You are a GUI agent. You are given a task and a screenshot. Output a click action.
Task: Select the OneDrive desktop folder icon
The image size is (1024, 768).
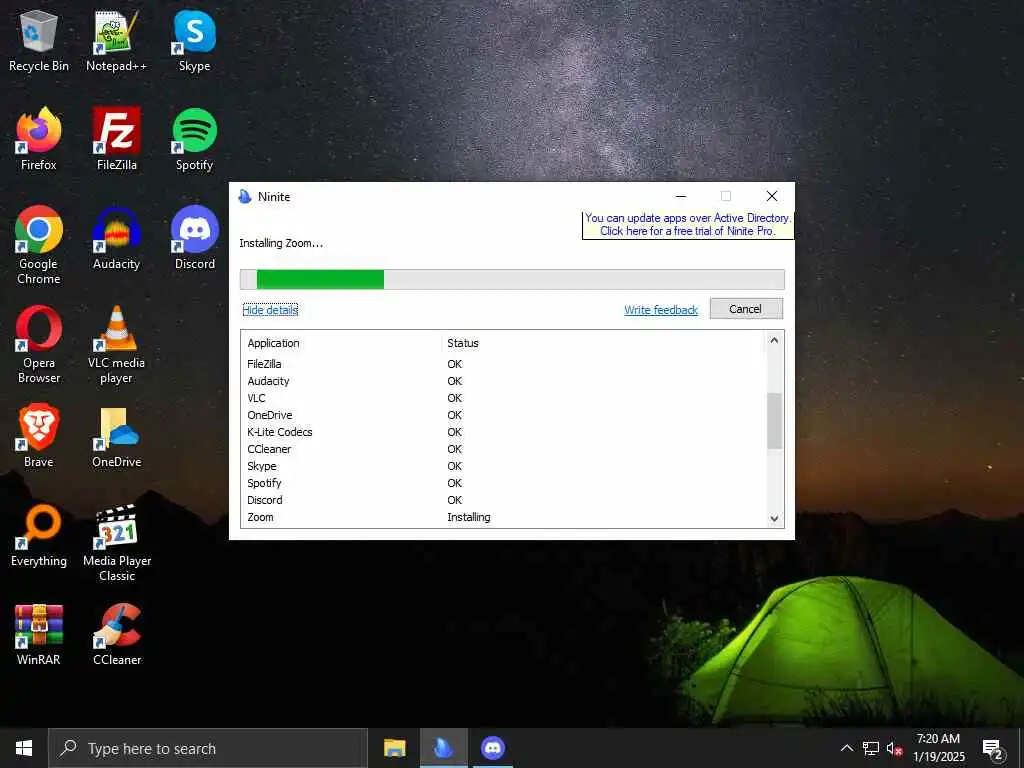click(x=116, y=436)
